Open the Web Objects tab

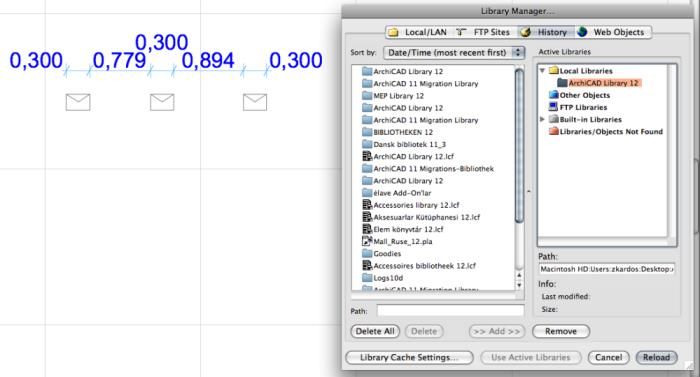(x=612, y=32)
